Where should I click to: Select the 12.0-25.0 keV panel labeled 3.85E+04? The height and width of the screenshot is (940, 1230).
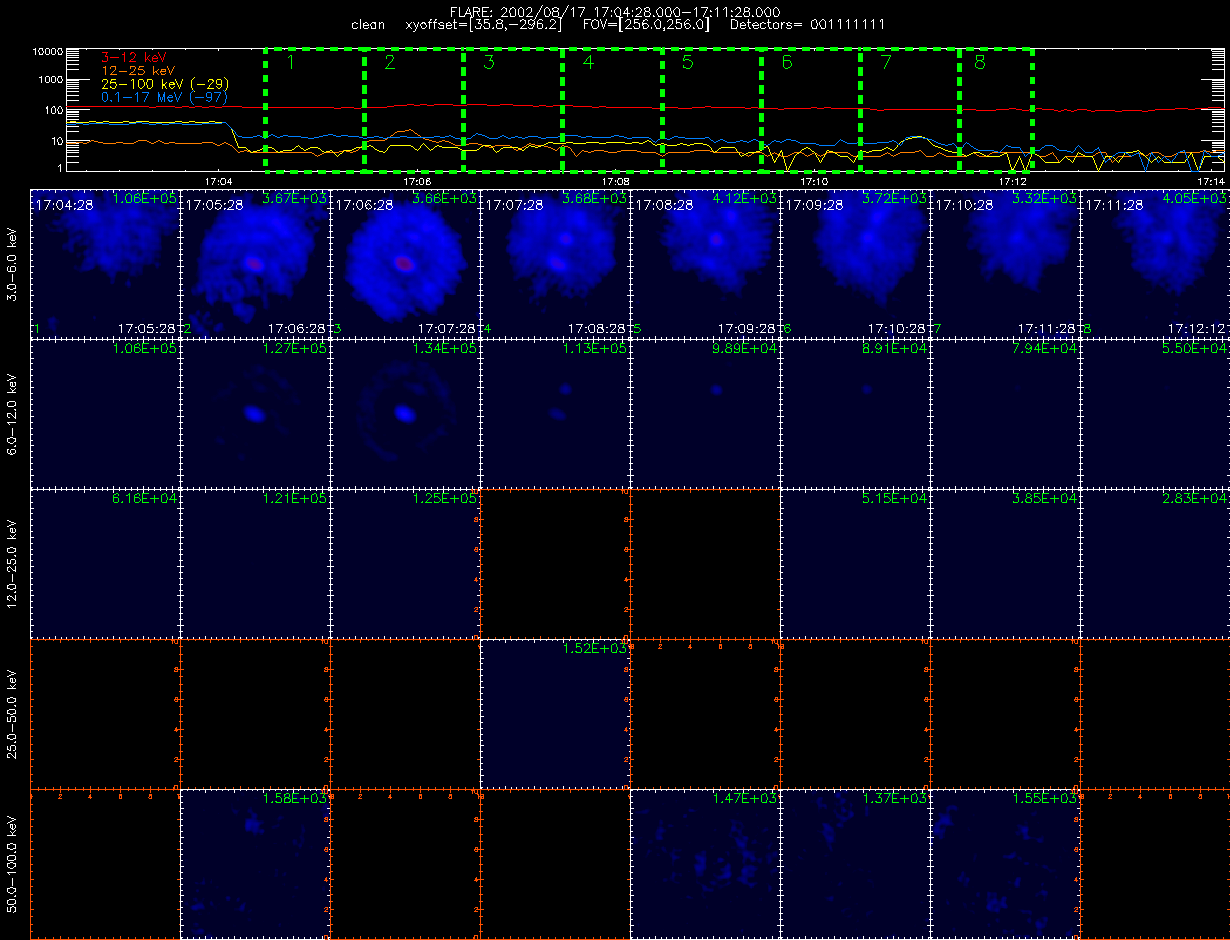pos(1005,563)
